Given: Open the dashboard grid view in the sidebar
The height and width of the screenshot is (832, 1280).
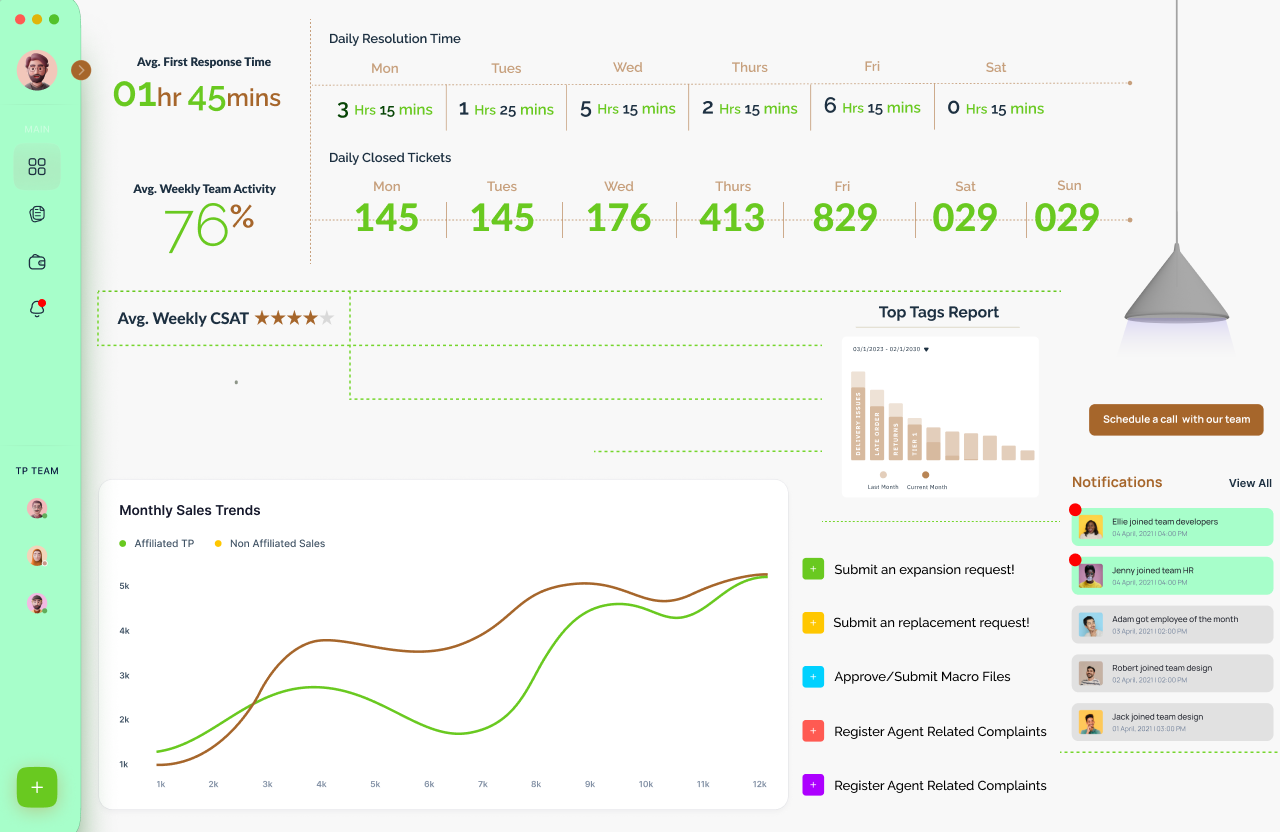Looking at the screenshot, I should click(37, 167).
